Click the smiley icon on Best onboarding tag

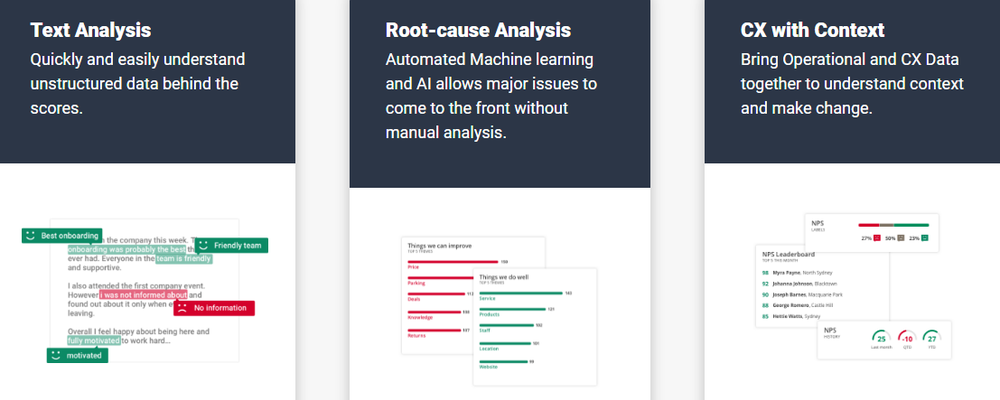click(x=29, y=235)
